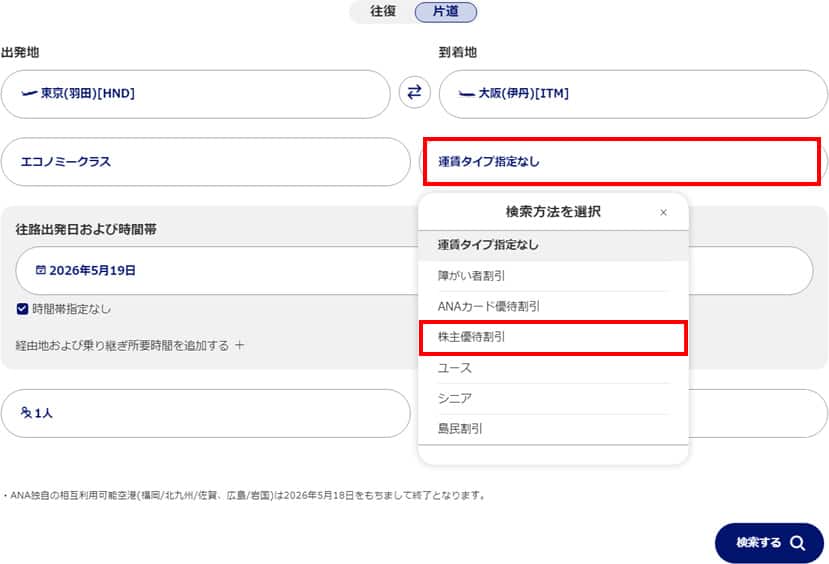Click the airplane icon in departure field

pyautogui.click(x=28, y=94)
